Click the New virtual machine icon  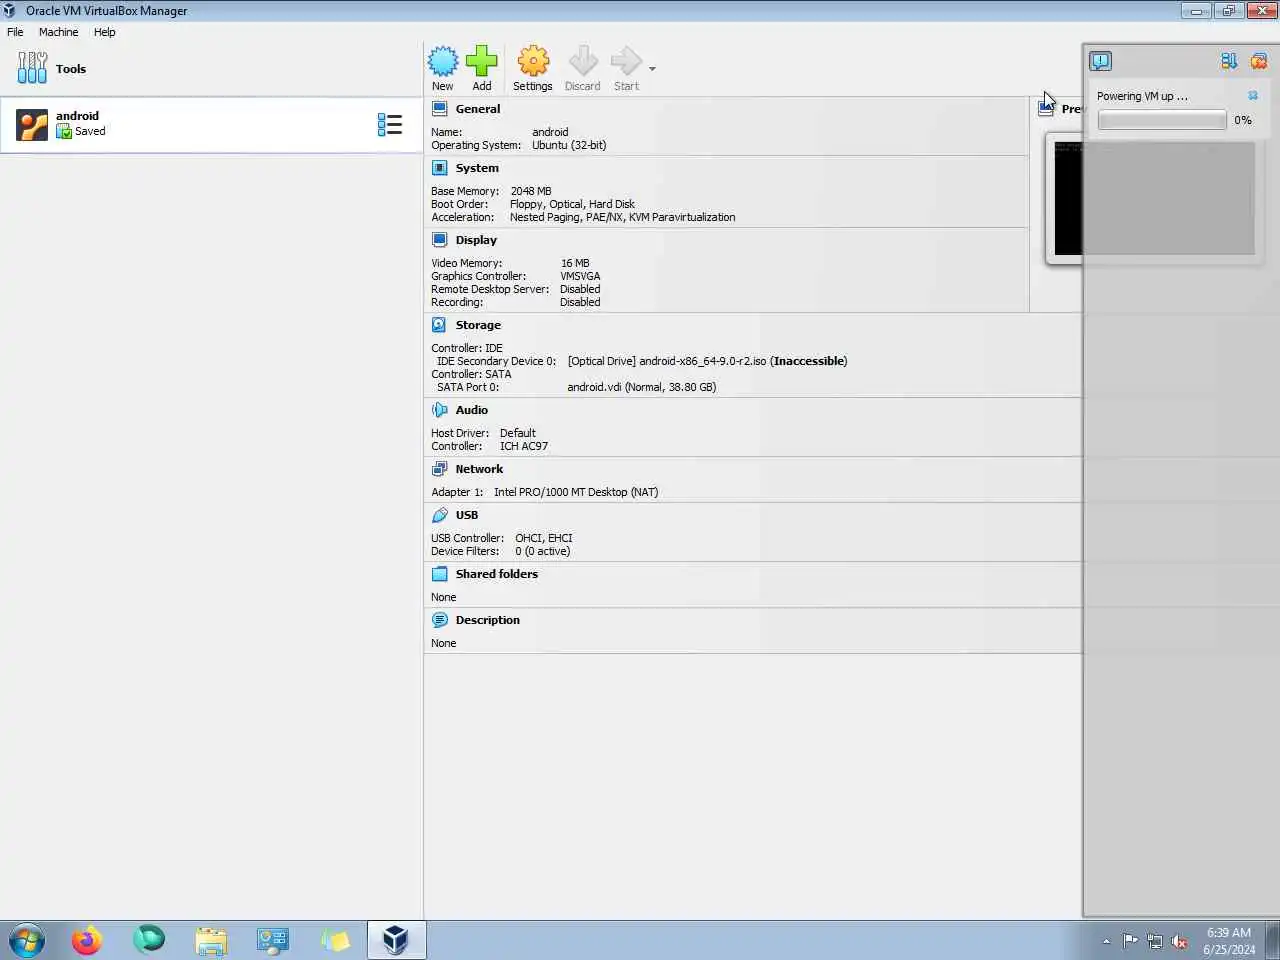click(x=443, y=61)
